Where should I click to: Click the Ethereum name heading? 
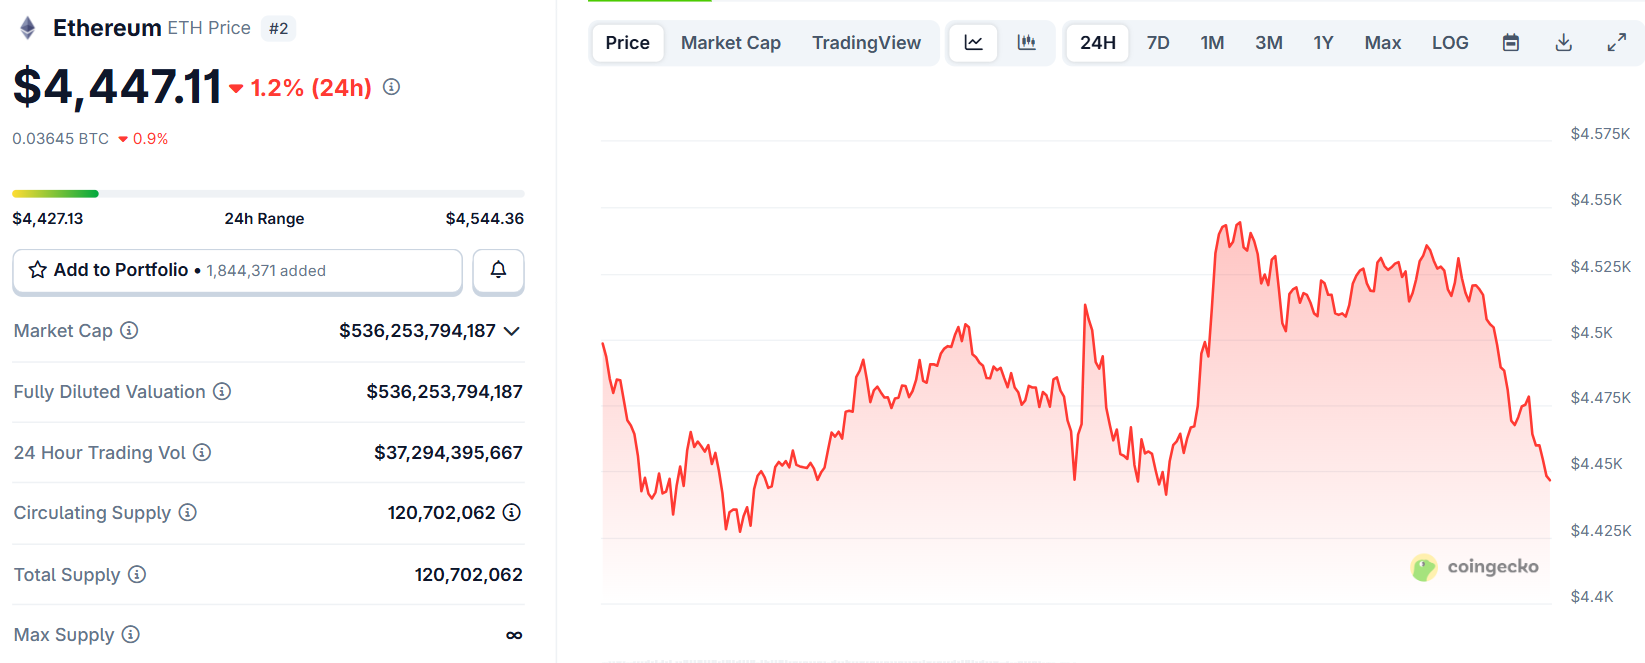coord(107,28)
